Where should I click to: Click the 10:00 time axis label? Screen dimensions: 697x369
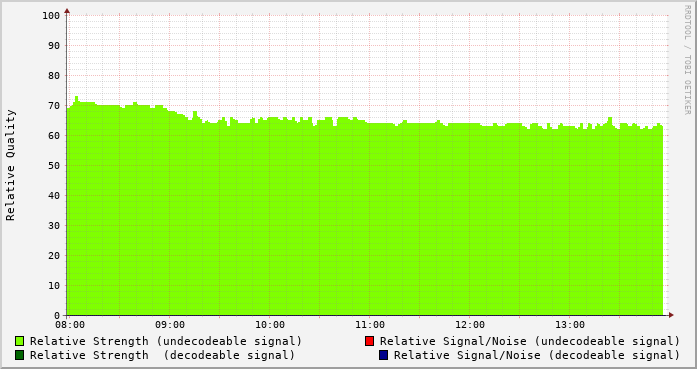(x=270, y=325)
